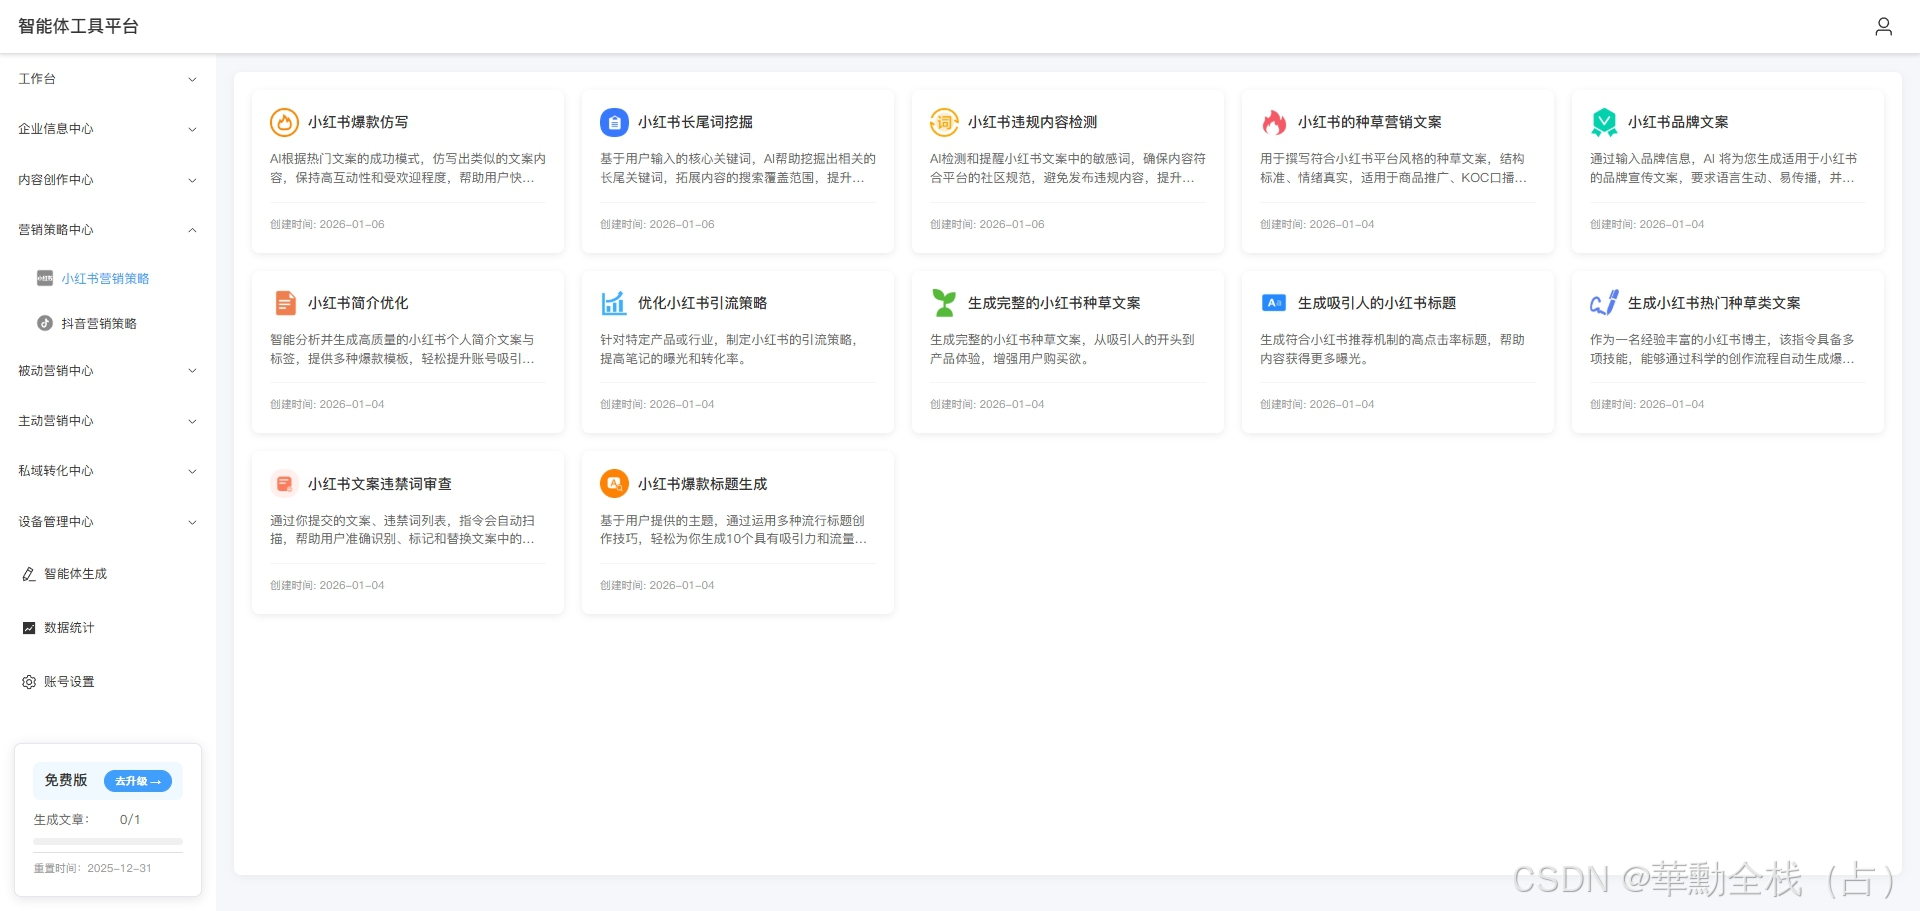Viewport: 1920px width, 911px height.
Task: Click the 0/1 article count value
Action: [130, 819]
